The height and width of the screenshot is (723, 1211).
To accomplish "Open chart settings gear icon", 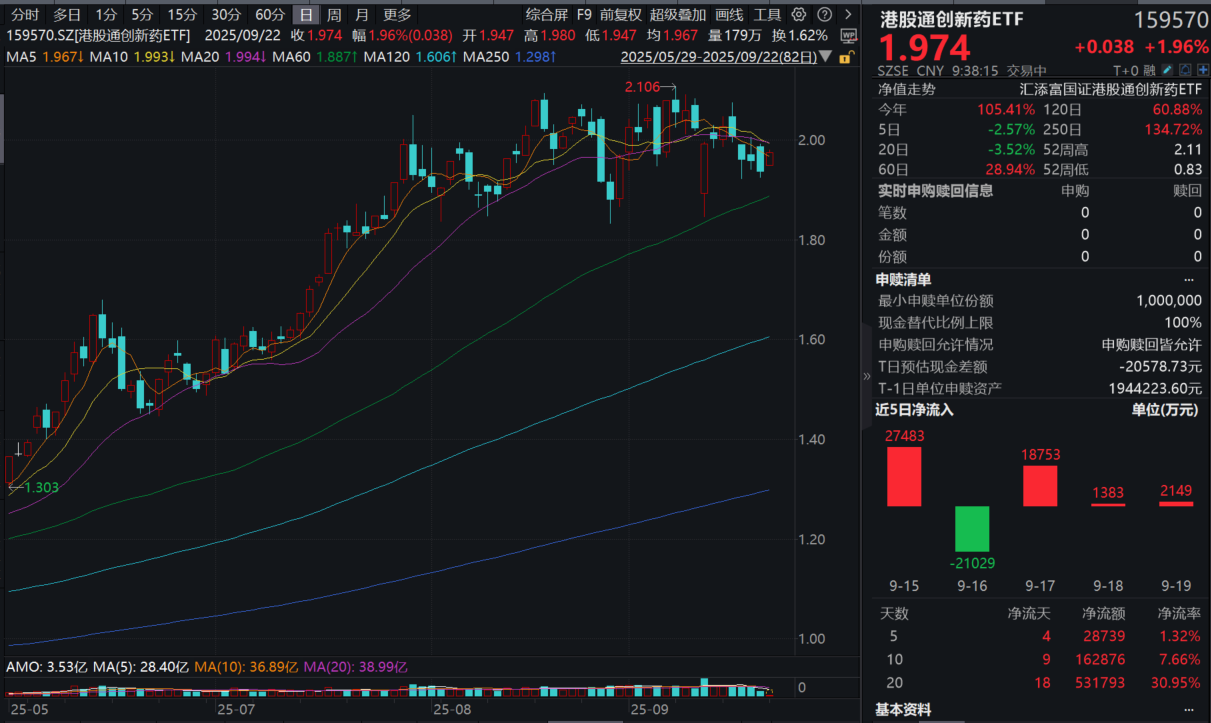I will pos(798,15).
